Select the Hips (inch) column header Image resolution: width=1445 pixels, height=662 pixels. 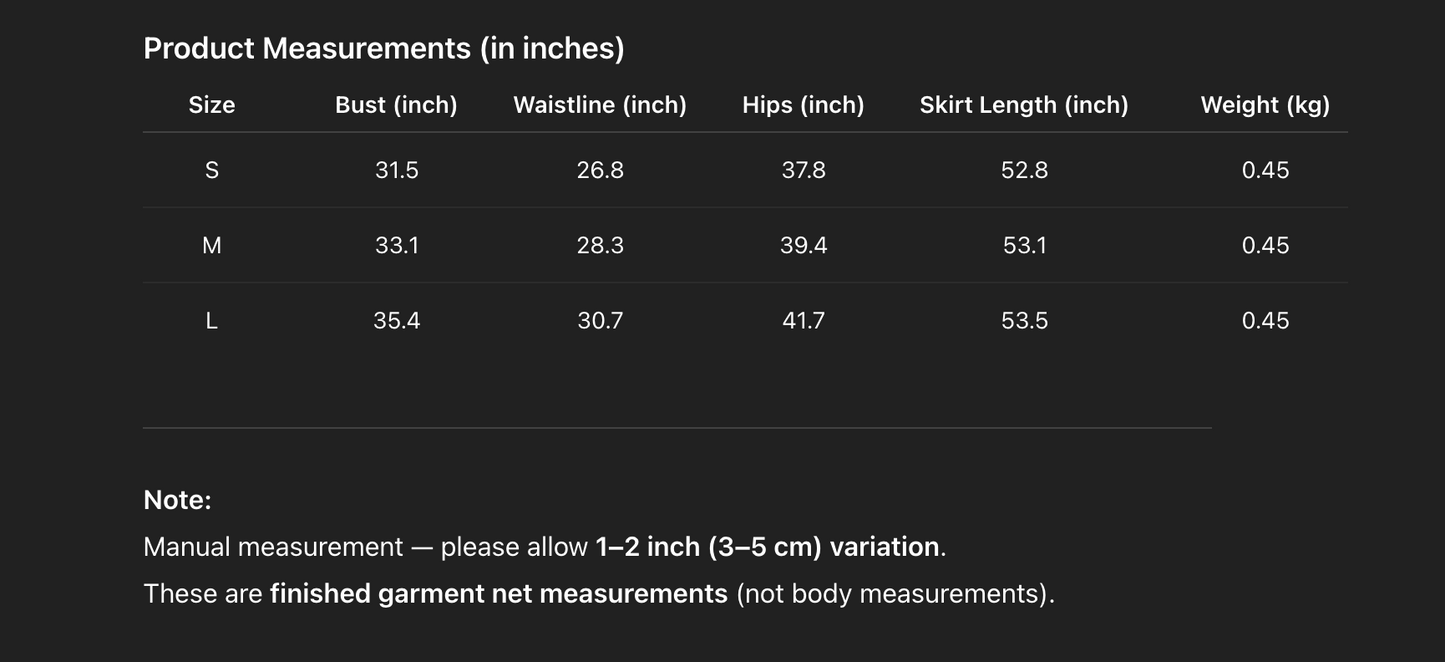(803, 105)
